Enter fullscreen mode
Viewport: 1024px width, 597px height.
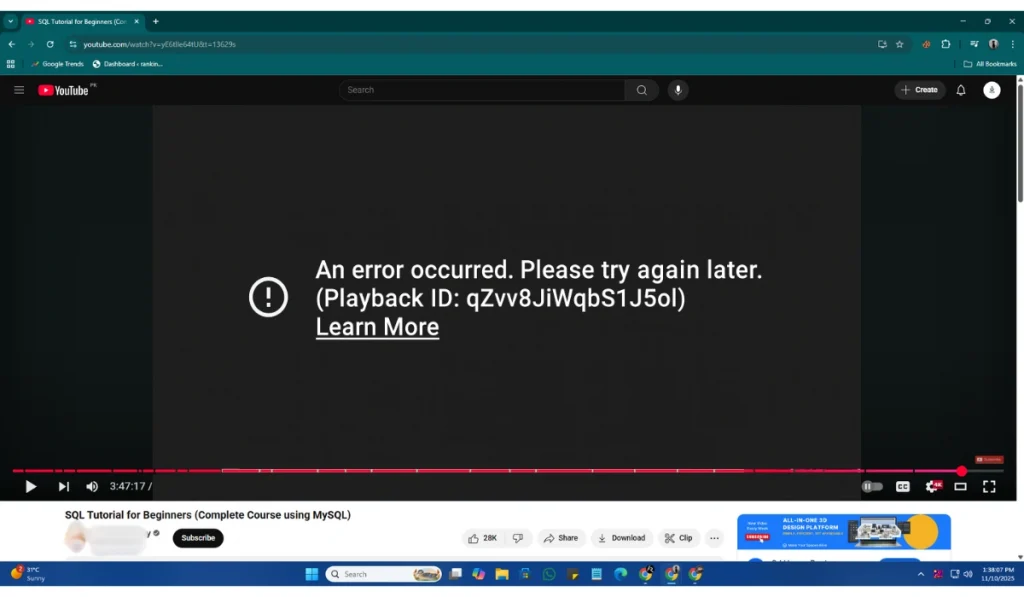tap(989, 487)
